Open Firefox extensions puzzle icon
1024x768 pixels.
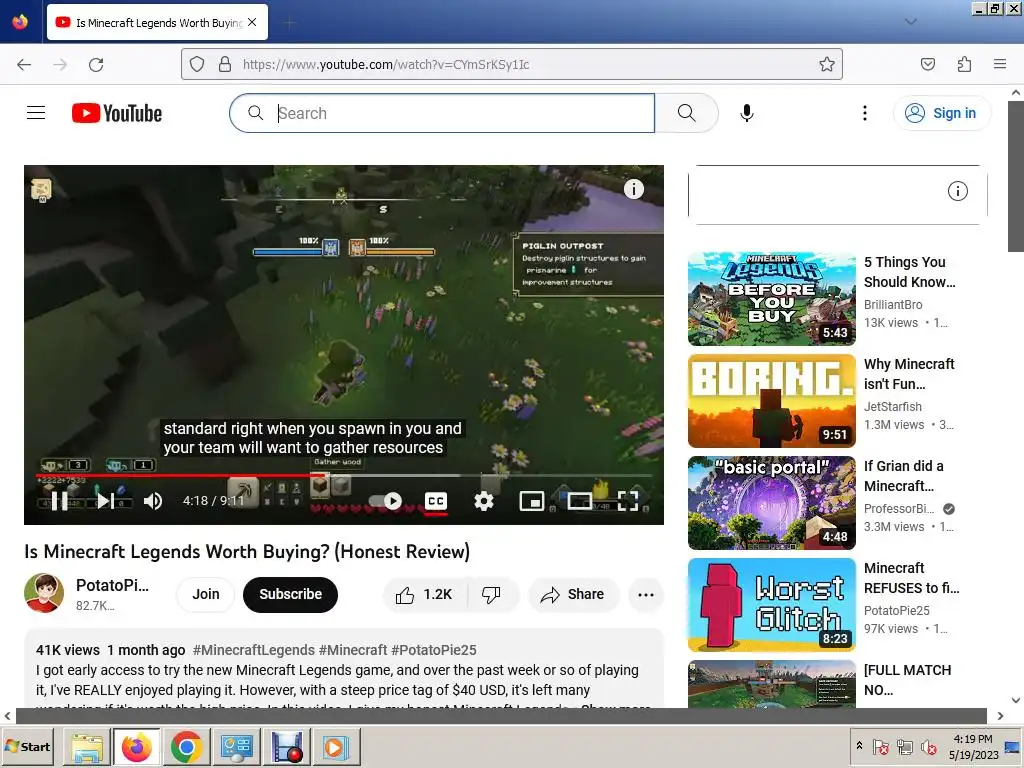coord(964,64)
